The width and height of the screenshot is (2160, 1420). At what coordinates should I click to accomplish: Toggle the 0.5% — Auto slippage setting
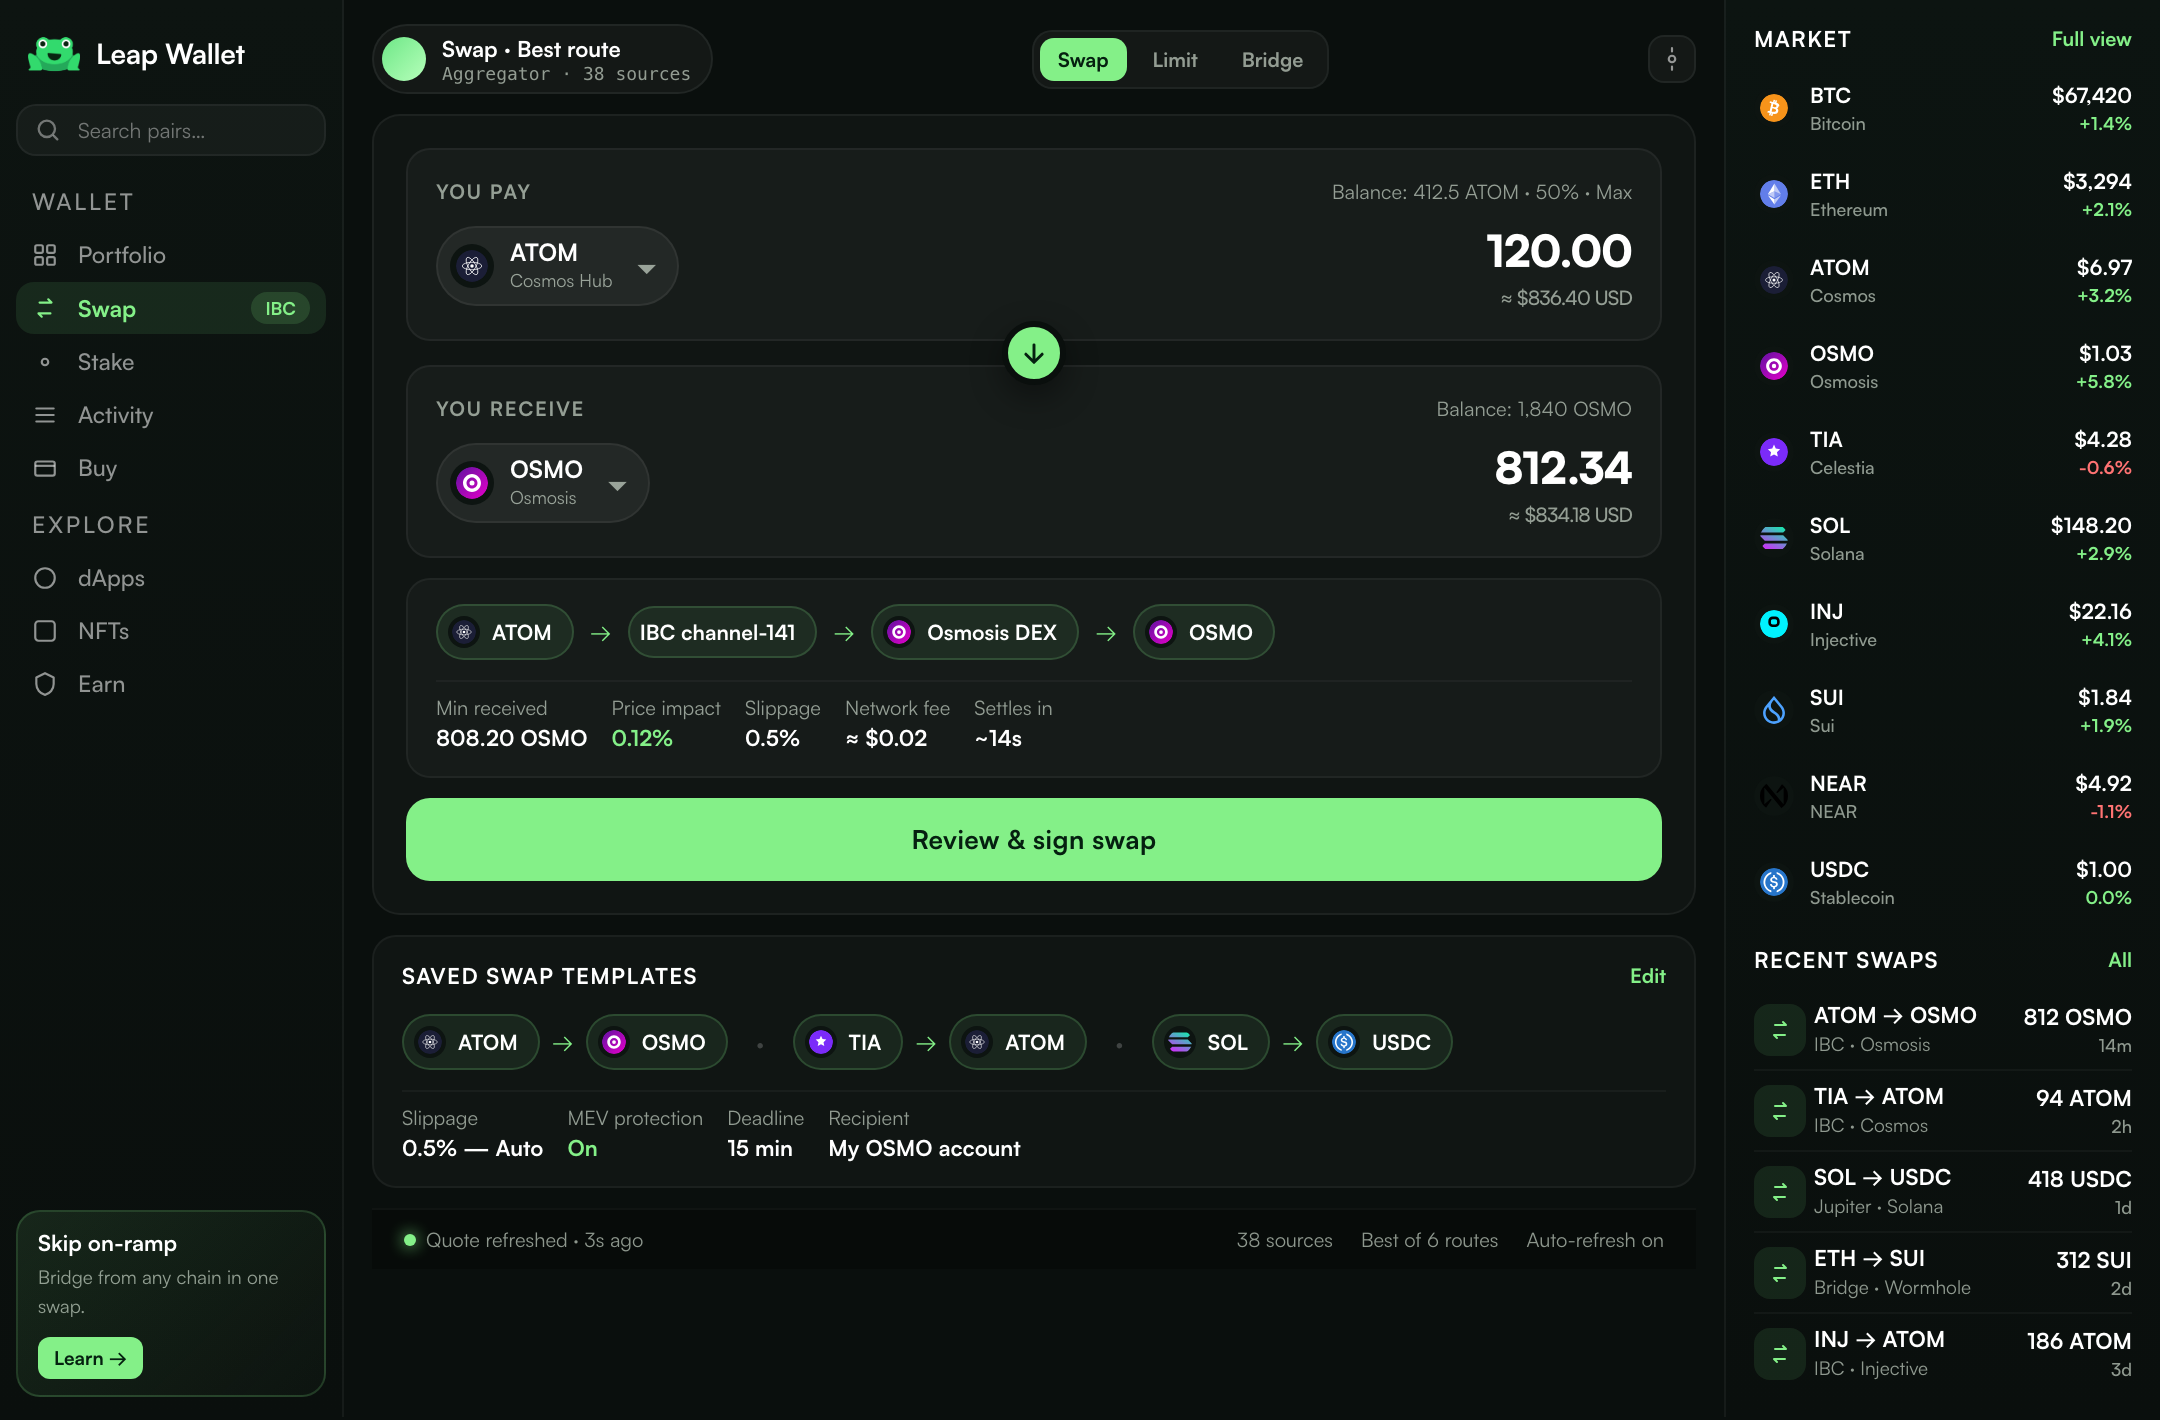tap(472, 1148)
